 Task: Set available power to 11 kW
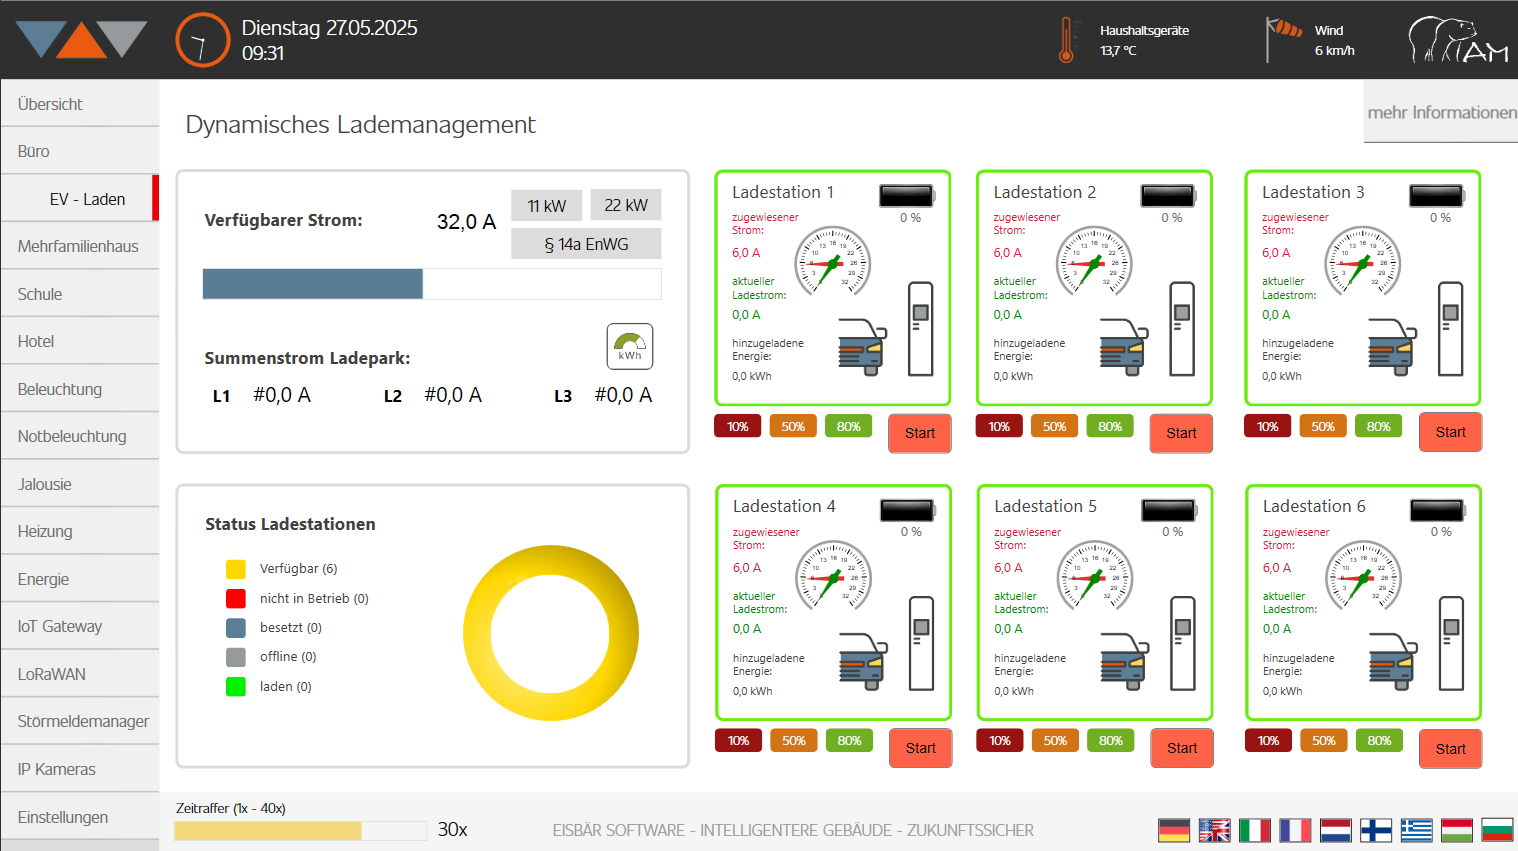click(x=547, y=205)
